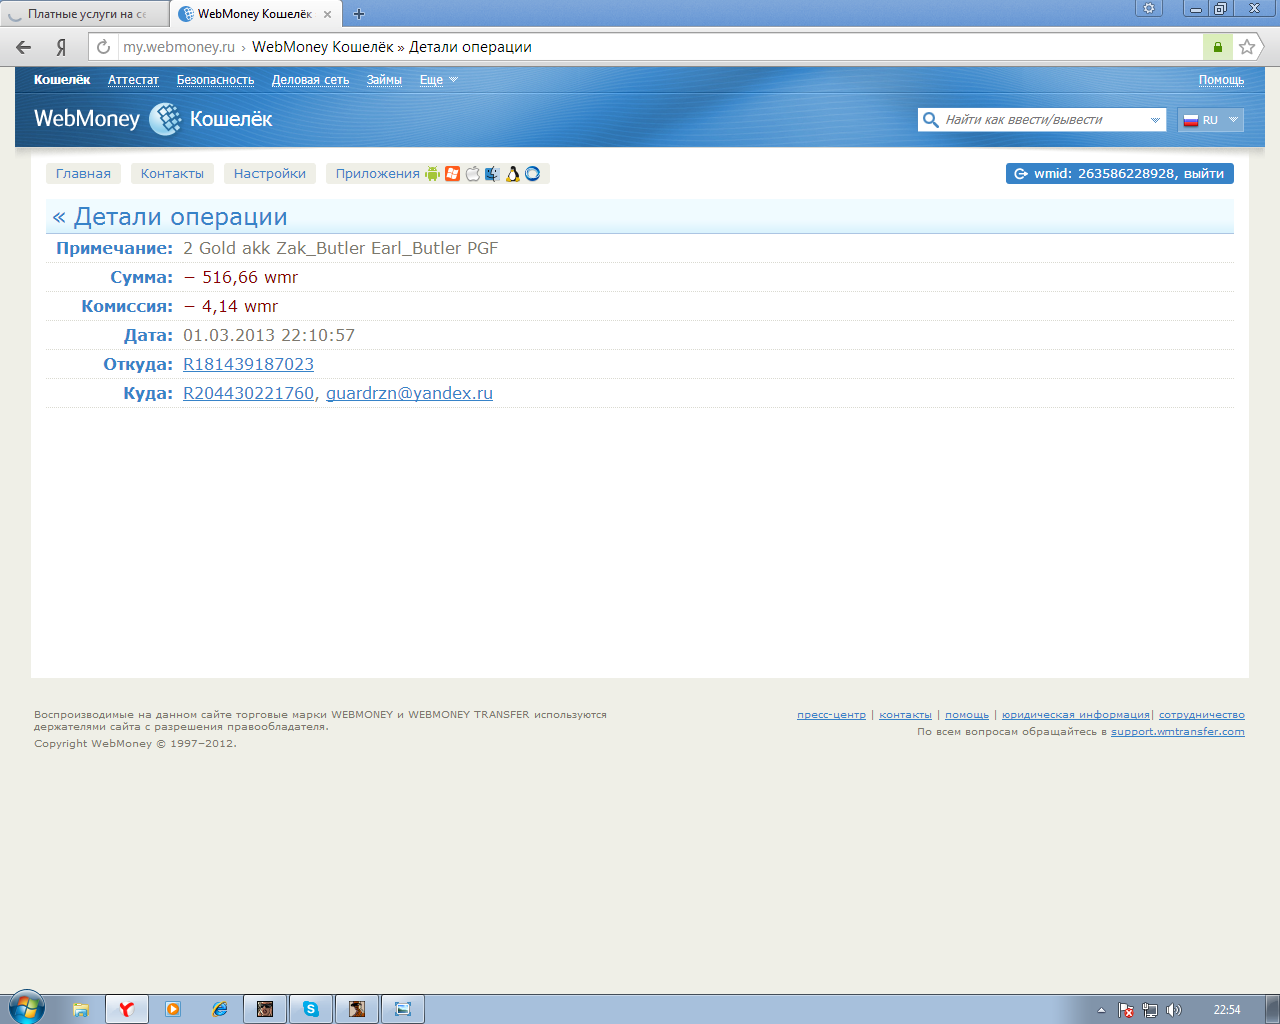Bookmark page with the star icon

click(1246, 47)
